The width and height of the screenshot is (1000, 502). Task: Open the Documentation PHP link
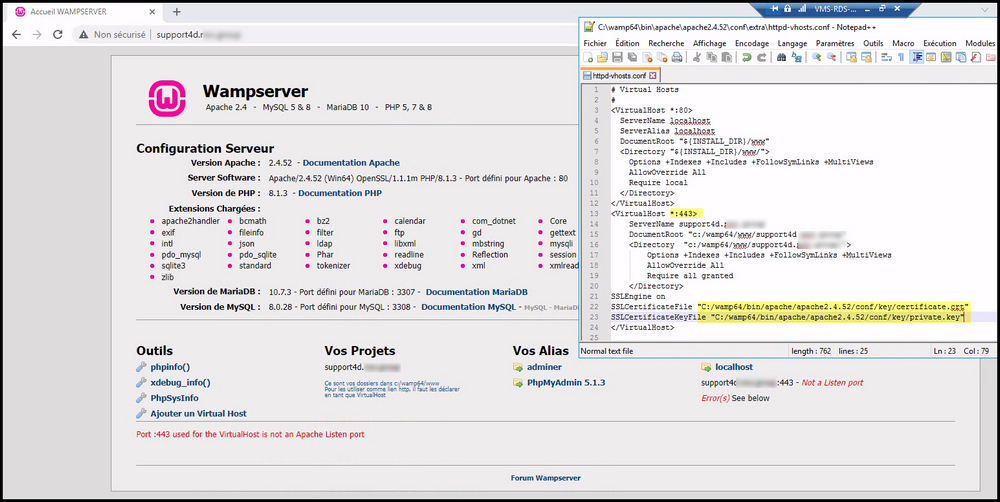click(340, 193)
